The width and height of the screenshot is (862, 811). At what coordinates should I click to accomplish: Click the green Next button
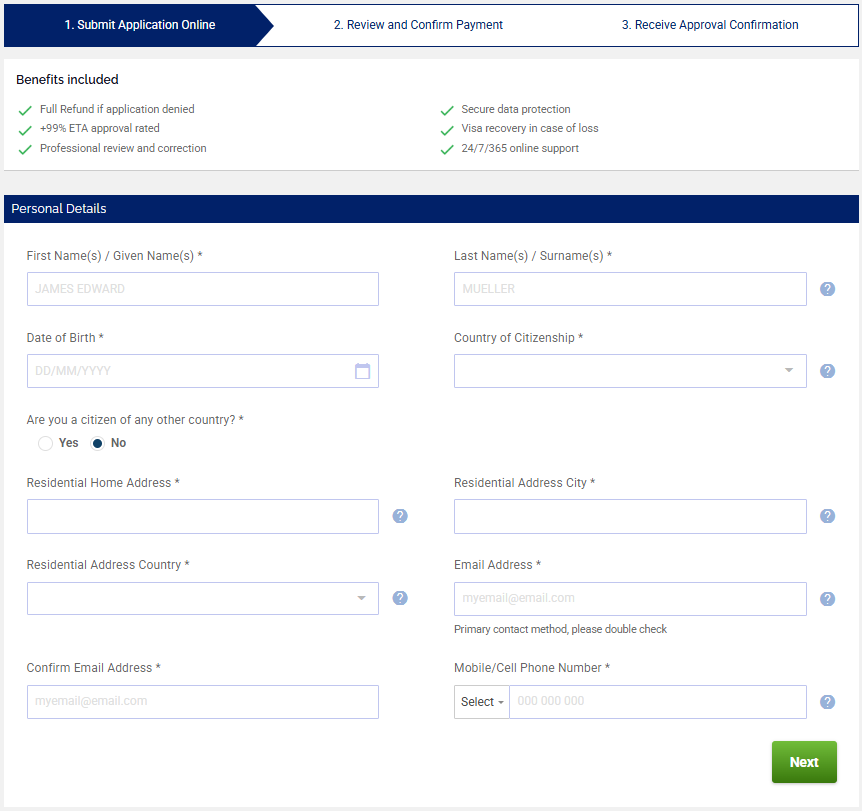pyautogui.click(x=804, y=762)
